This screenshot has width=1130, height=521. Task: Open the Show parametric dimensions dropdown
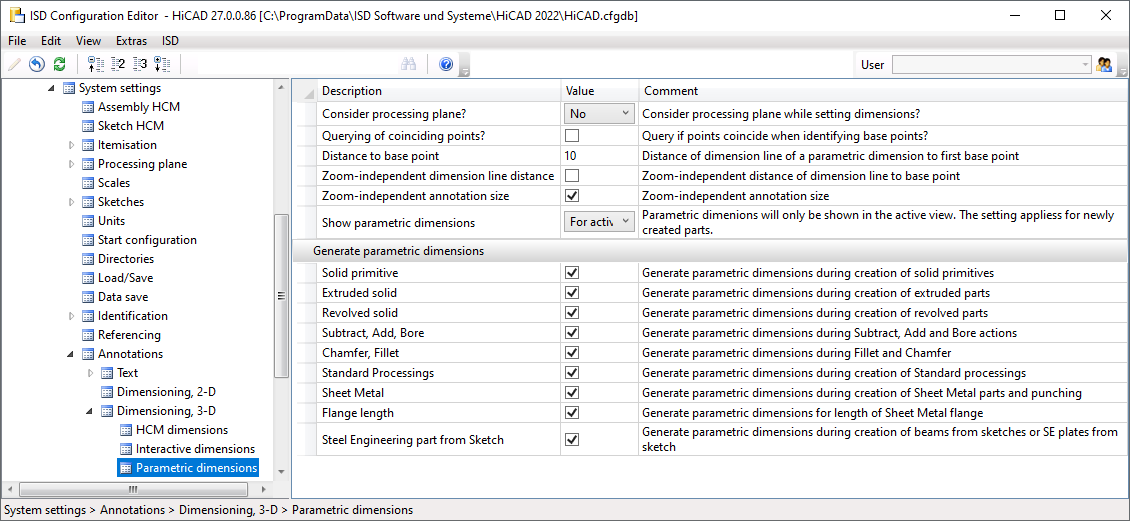pyautogui.click(x=599, y=222)
